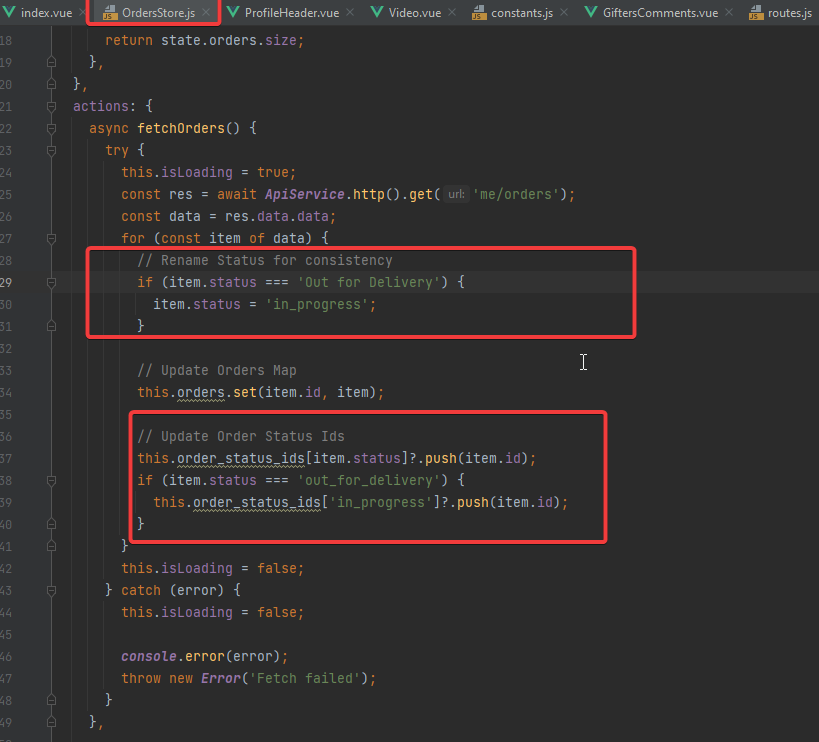Image resolution: width=819 pixels, height=742 pixels.
Task: Click '// Update Orders Map' comment
Action: tap(217, 371)
